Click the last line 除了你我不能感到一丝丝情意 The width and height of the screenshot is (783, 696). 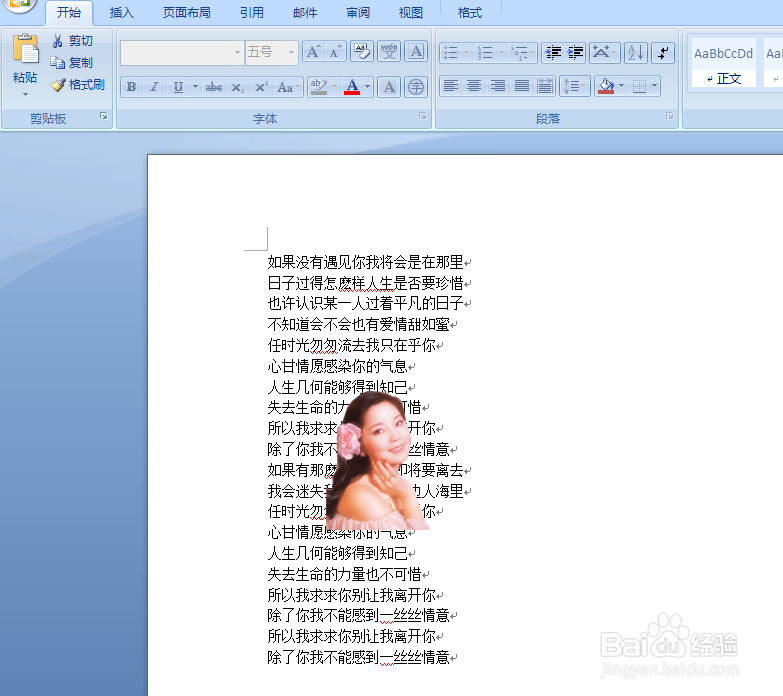[359, 657]
